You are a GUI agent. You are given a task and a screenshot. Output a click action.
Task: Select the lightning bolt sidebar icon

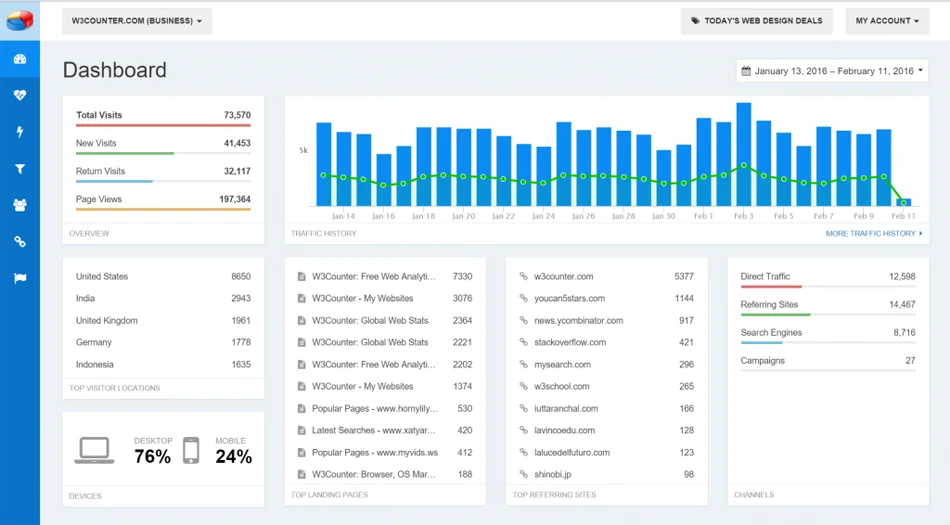pos(19,132)
